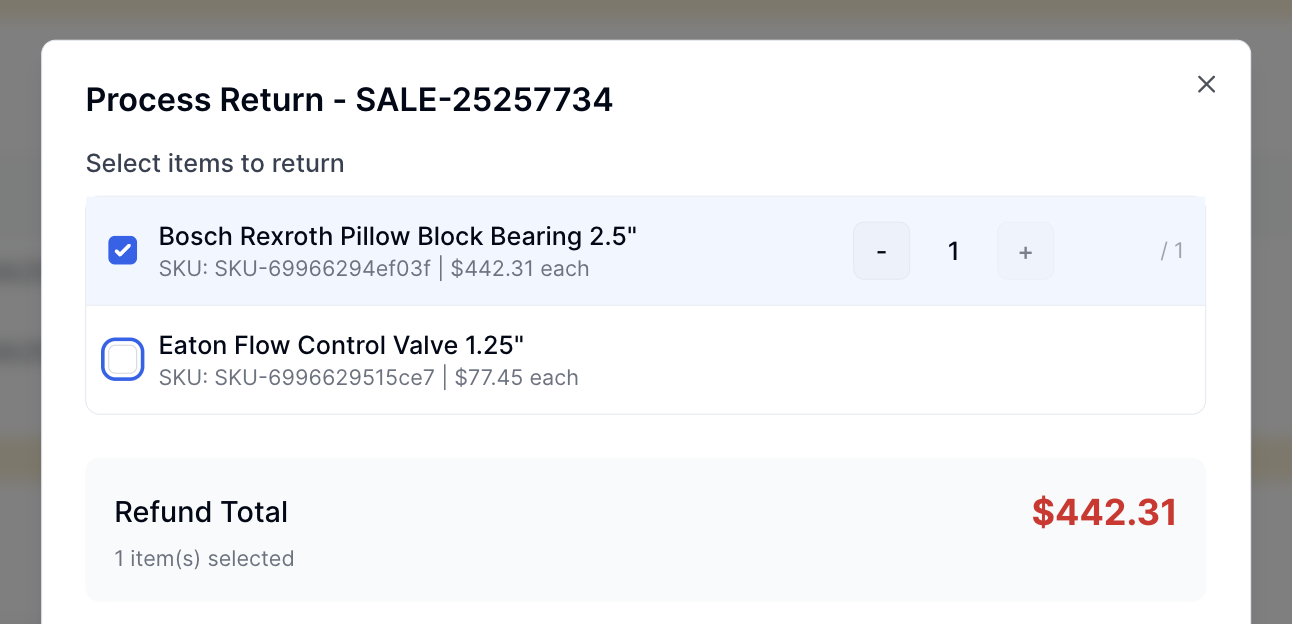This screenshot has height=624, width=1292.
Task: Click the return quantity value 1
Action: (953, 251)
